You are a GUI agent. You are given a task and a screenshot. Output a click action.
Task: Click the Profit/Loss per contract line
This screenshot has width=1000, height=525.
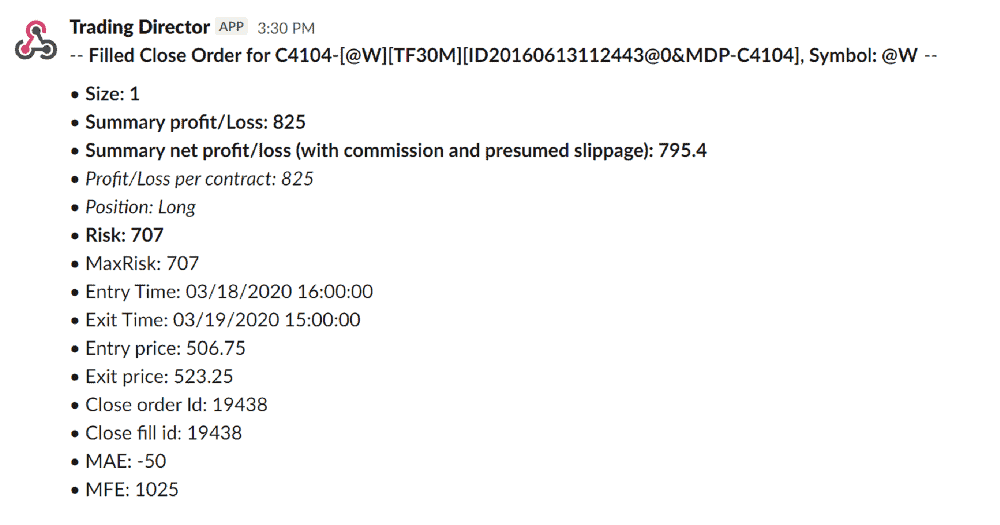click(x=199, y=179)
